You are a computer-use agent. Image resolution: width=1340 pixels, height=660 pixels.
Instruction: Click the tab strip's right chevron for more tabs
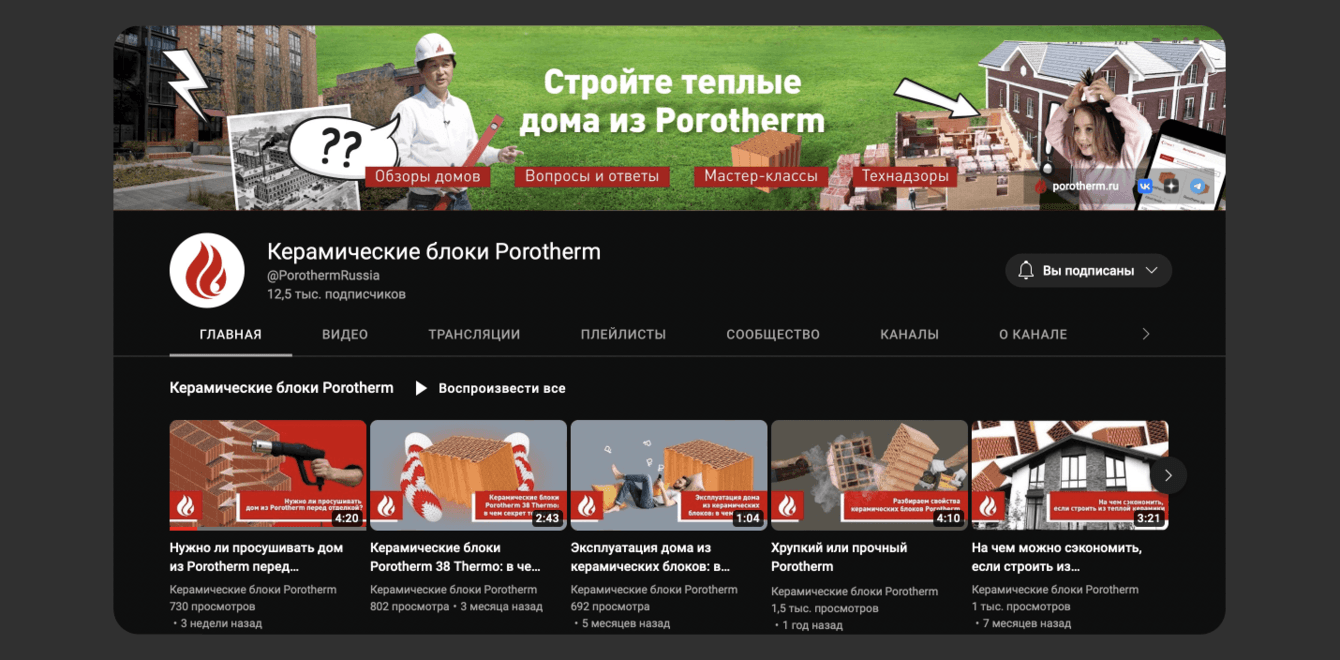(1146, 334)
